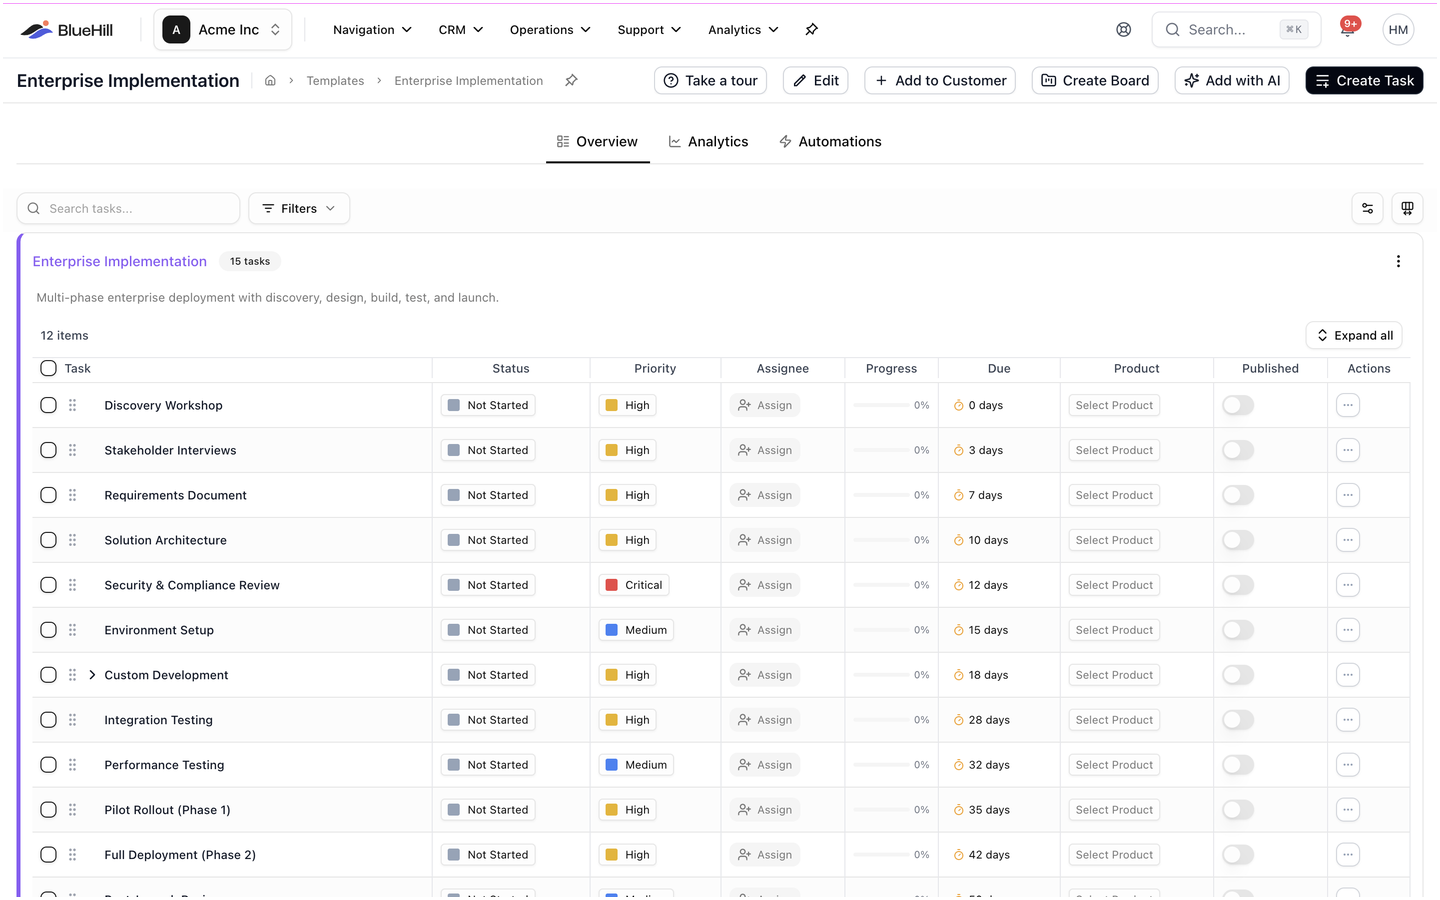
Task: Select product for Pilot Rollout (Phase 1)
Action: pos(1114,810)
